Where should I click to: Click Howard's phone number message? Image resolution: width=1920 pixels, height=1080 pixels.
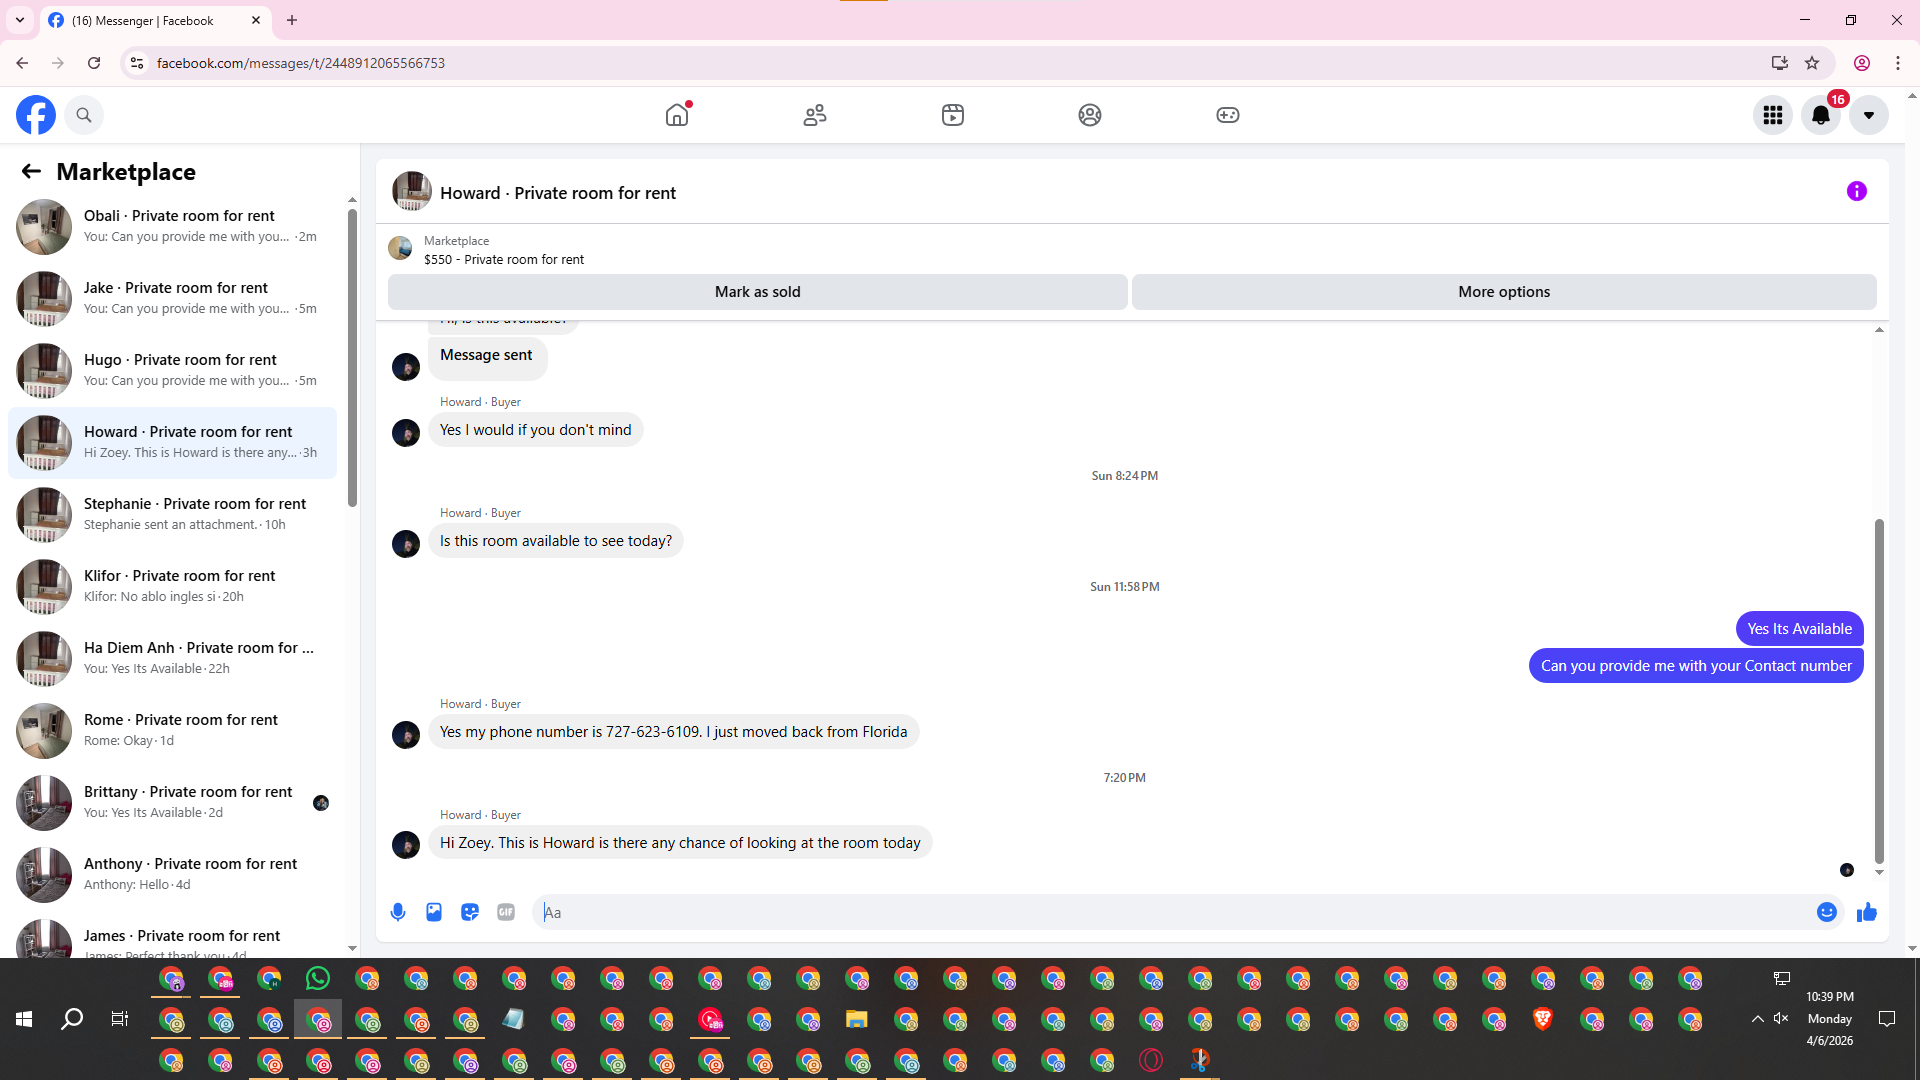[x=674, y=732]
